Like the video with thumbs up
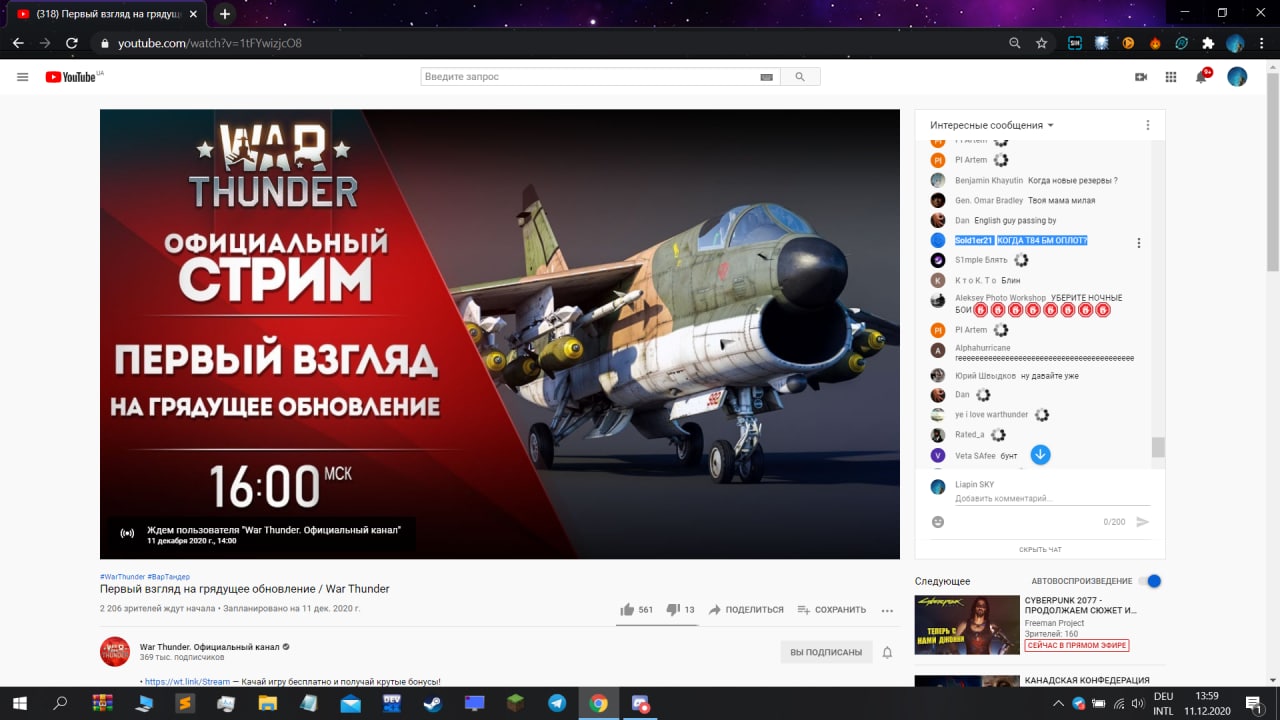The height and width of the screenshot is (720, 1280). (636, 609)
